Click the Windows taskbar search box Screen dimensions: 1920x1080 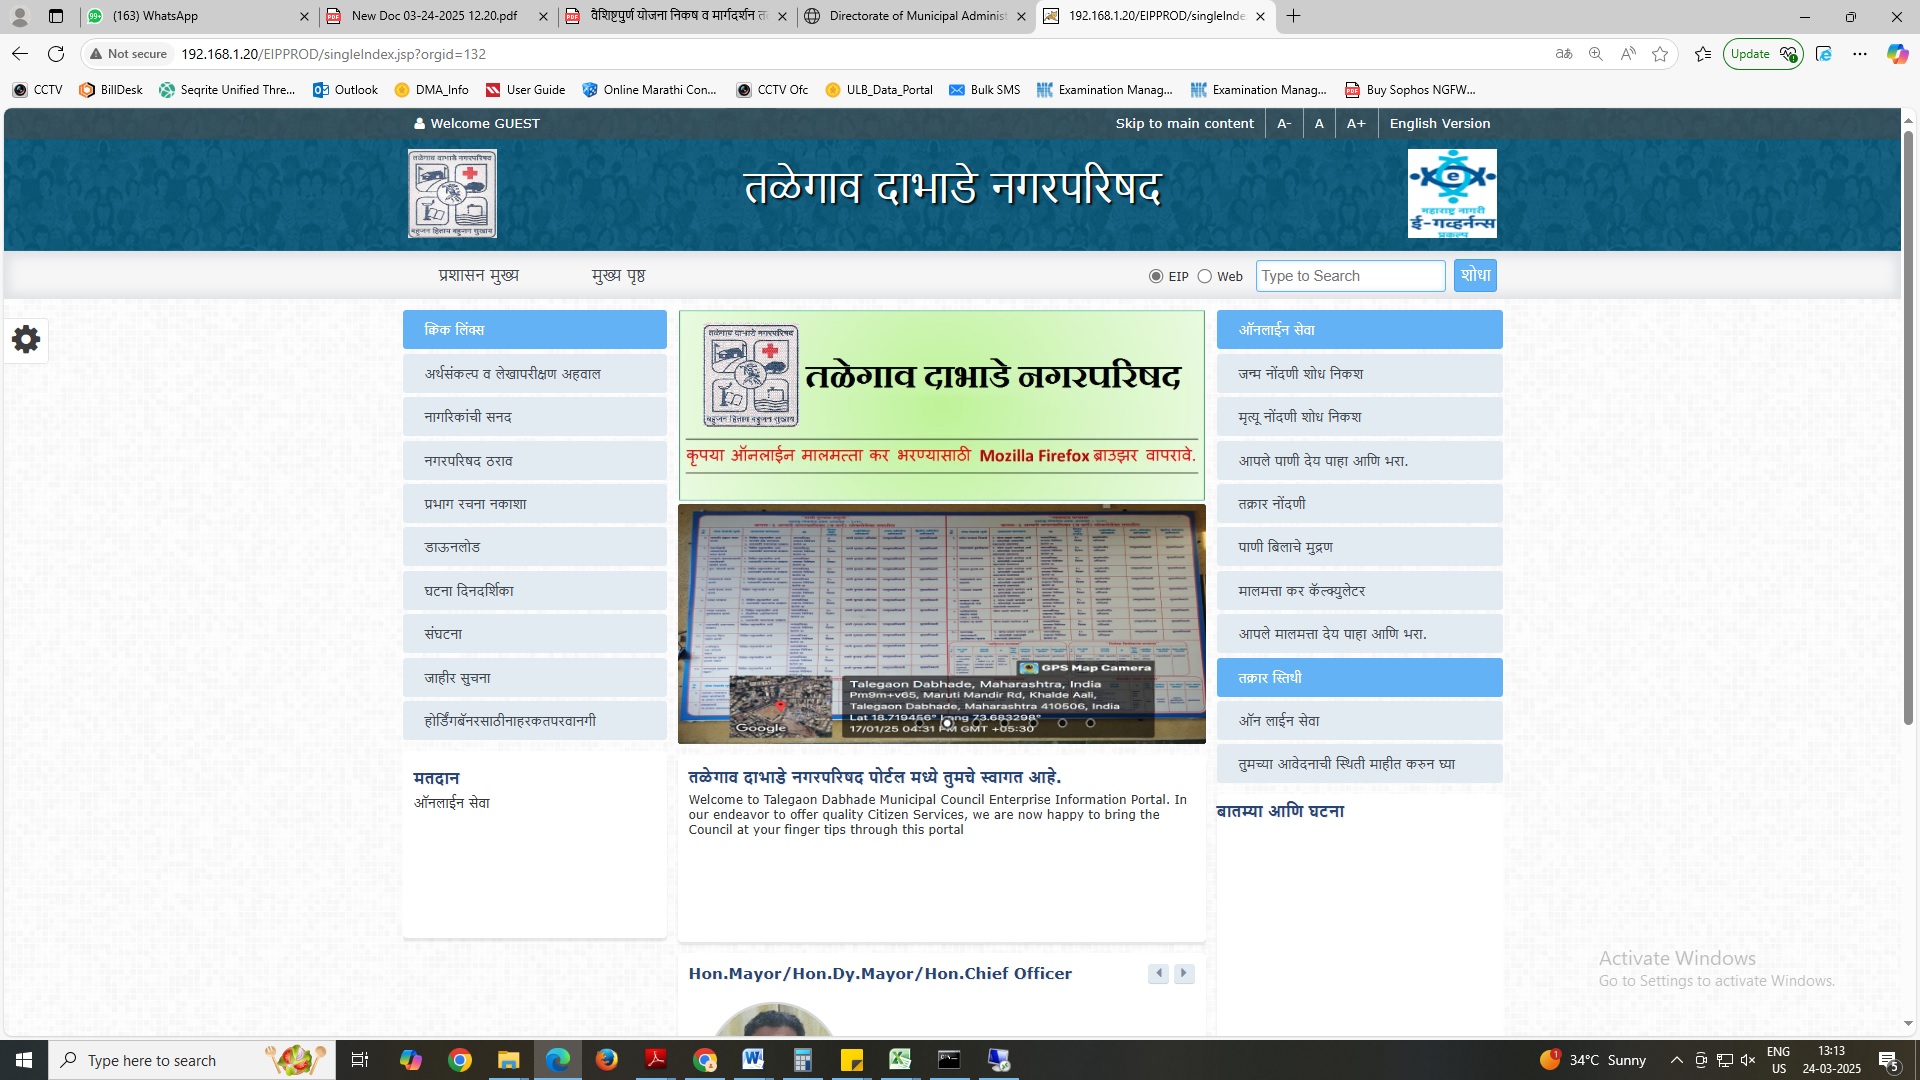coord(192,1060)
